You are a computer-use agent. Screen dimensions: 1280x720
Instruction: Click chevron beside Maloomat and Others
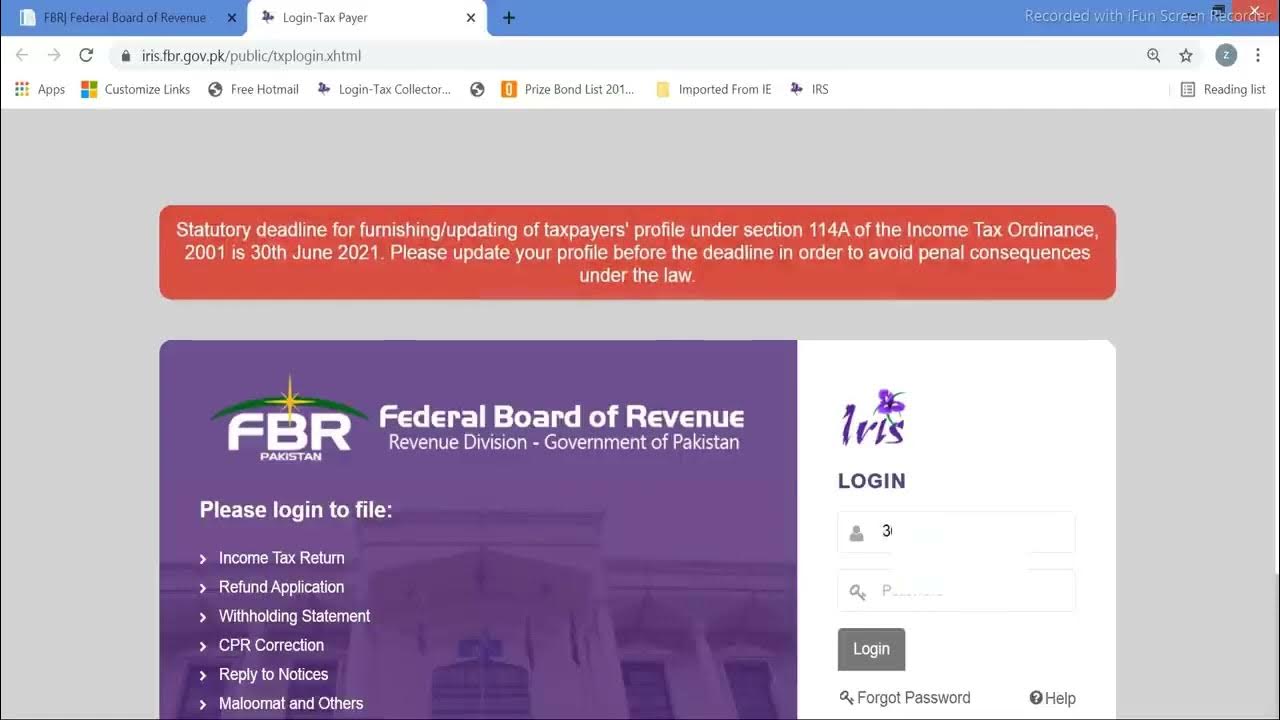[x=203, y=704]
